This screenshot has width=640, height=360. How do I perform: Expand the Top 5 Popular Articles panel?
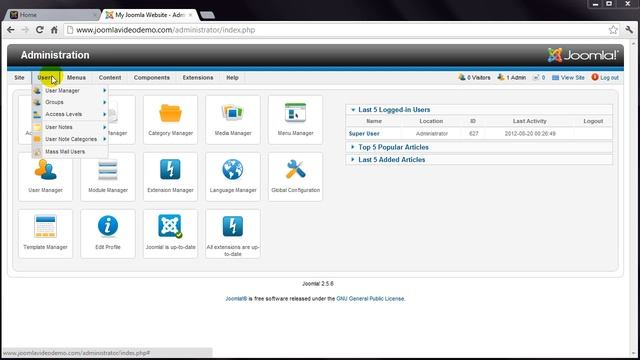point(353,147)
